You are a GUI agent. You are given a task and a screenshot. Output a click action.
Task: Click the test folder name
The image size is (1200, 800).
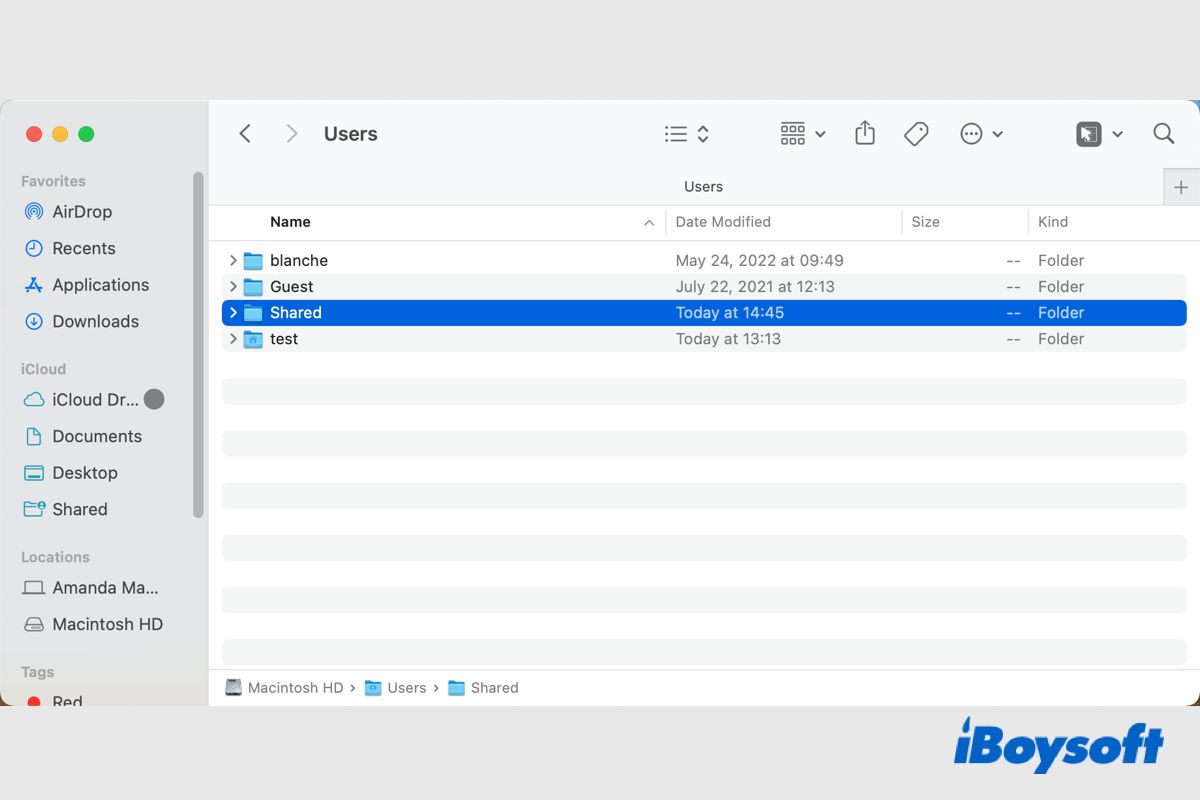[x=284, y=339]
